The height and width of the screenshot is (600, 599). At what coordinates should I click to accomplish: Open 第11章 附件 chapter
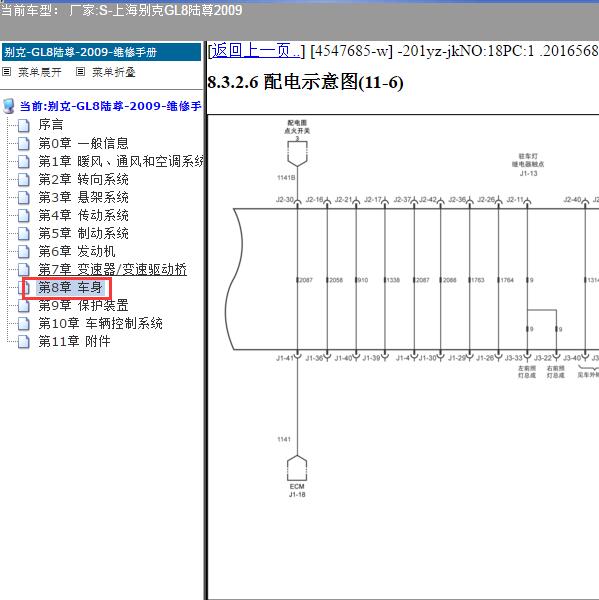coord(74,341)
